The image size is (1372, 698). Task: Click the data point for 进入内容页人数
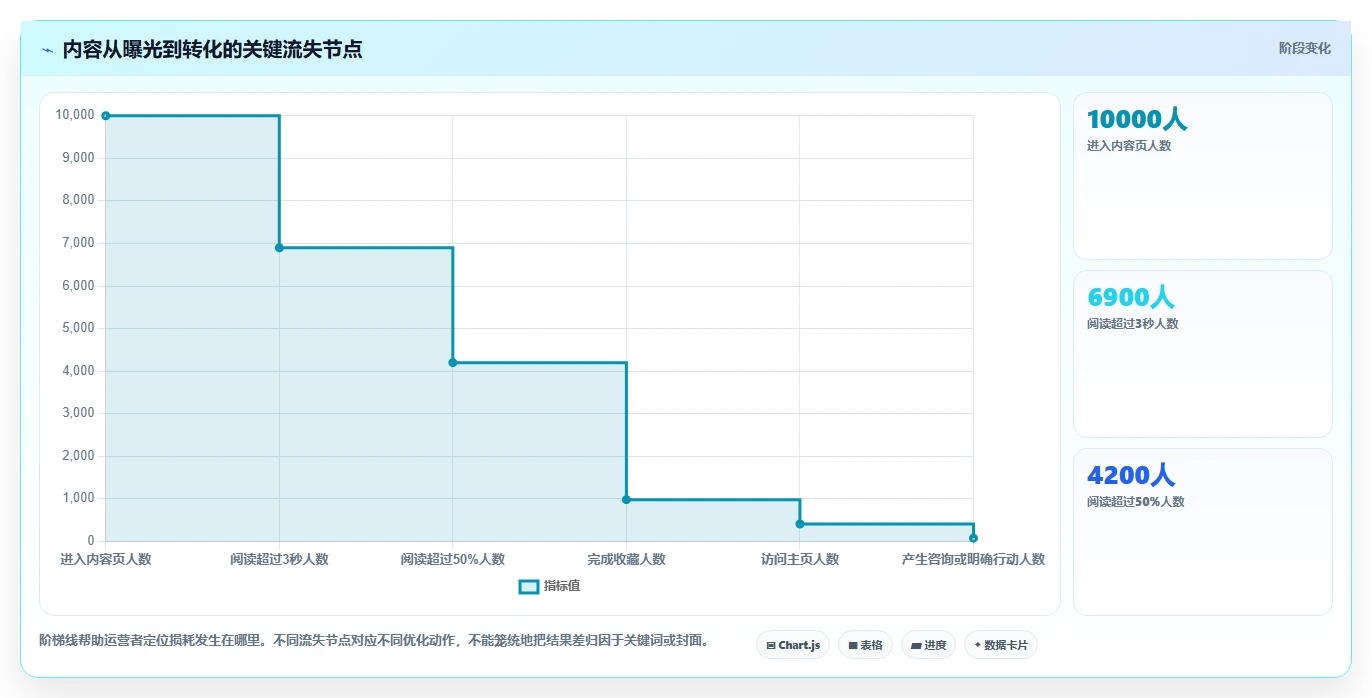[106, 116]
